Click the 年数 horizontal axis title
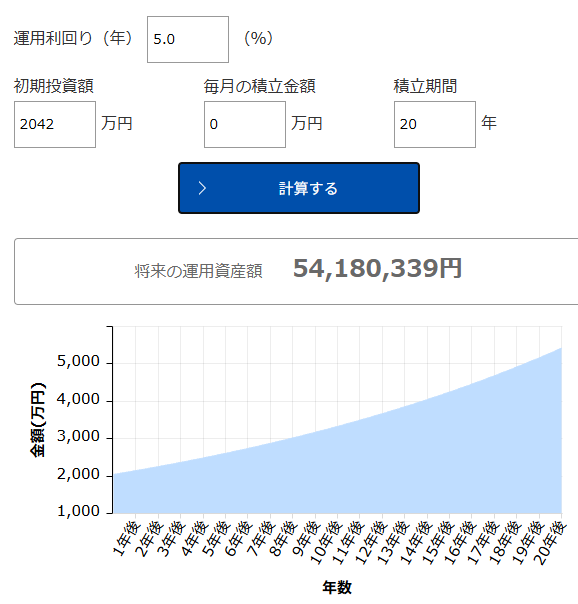 click(x=337, y=587)
